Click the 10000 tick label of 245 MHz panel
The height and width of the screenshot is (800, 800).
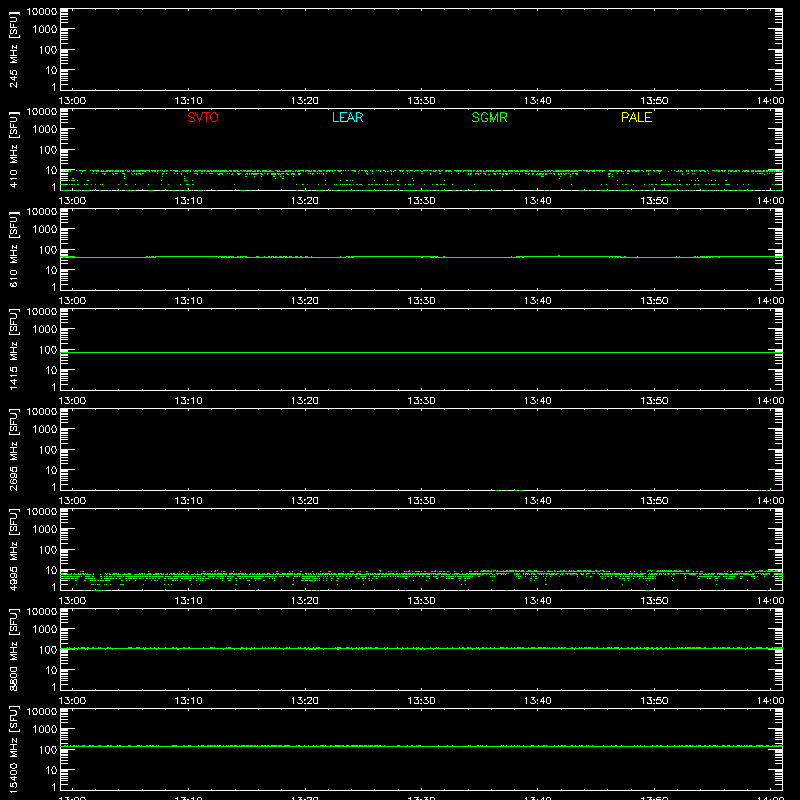tap(42, 12)
